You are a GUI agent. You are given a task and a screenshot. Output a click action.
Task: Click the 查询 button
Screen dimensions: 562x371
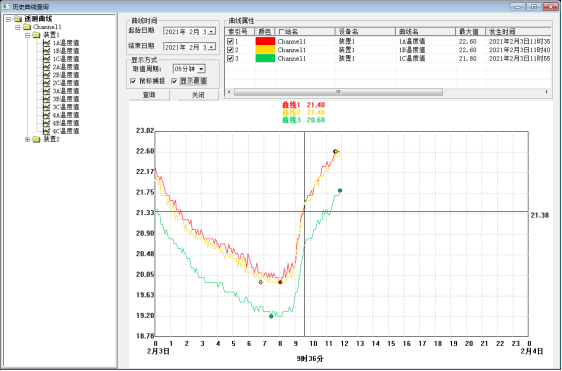149,95
